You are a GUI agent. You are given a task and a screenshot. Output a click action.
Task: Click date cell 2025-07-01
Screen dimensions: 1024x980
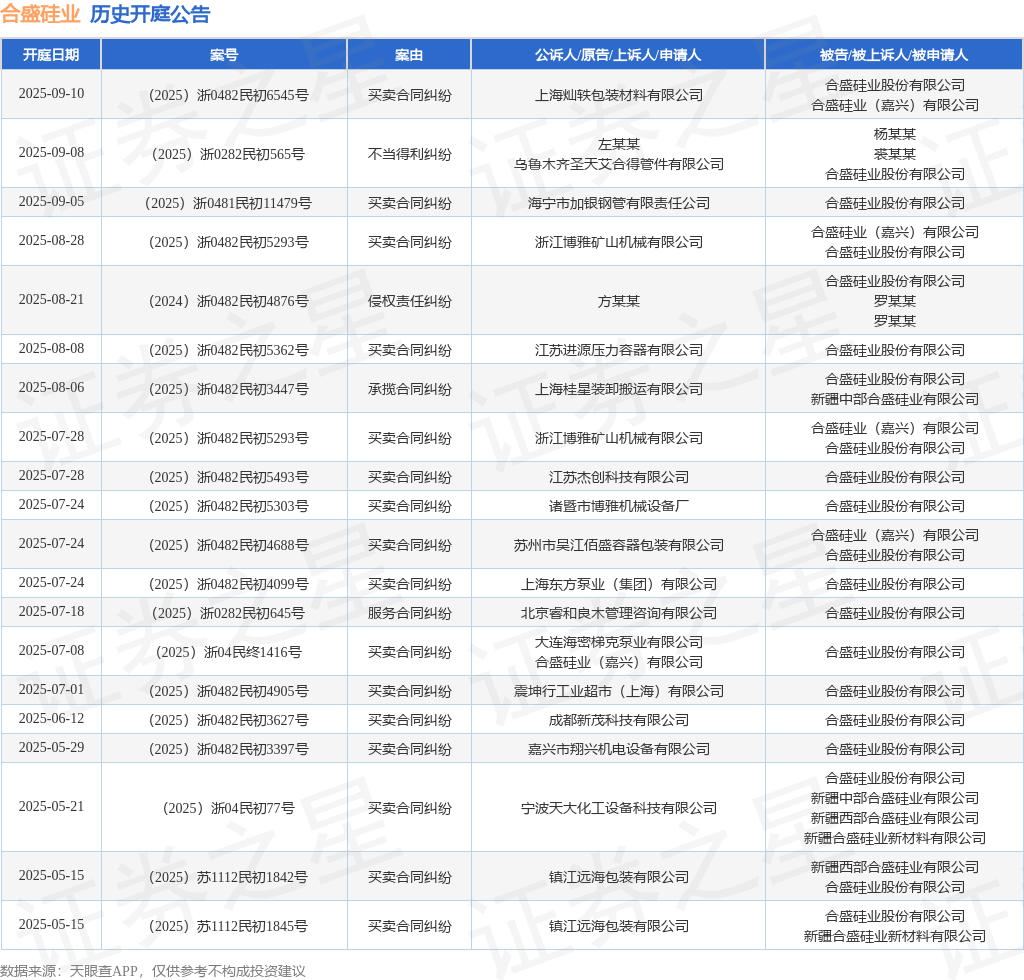click(x=52, y=689)
